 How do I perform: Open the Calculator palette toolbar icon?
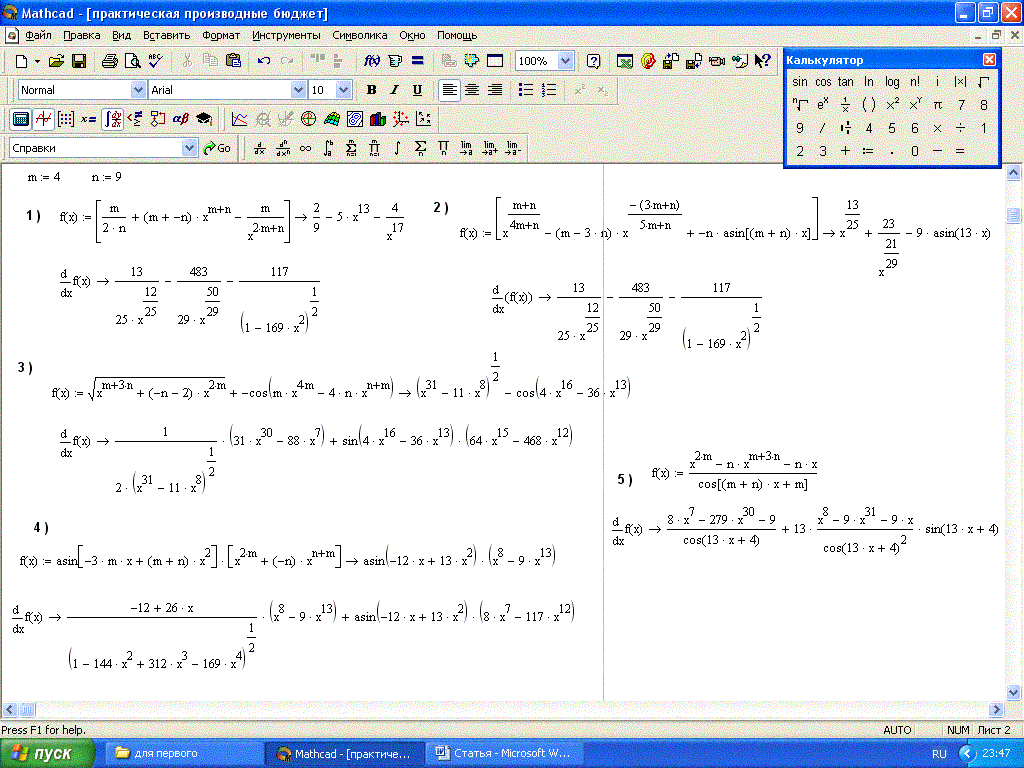pos(20,119)
